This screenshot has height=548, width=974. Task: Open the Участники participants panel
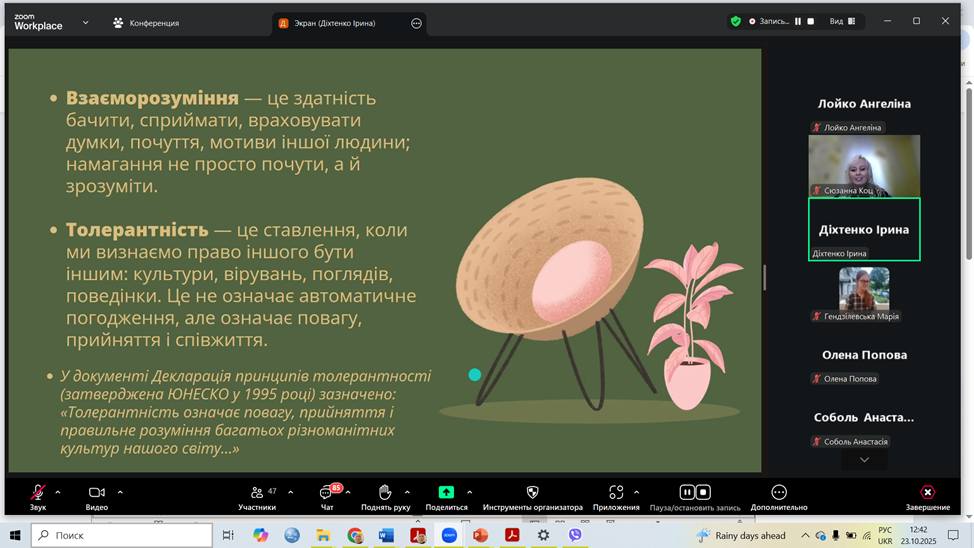click(x=257, y=493)
